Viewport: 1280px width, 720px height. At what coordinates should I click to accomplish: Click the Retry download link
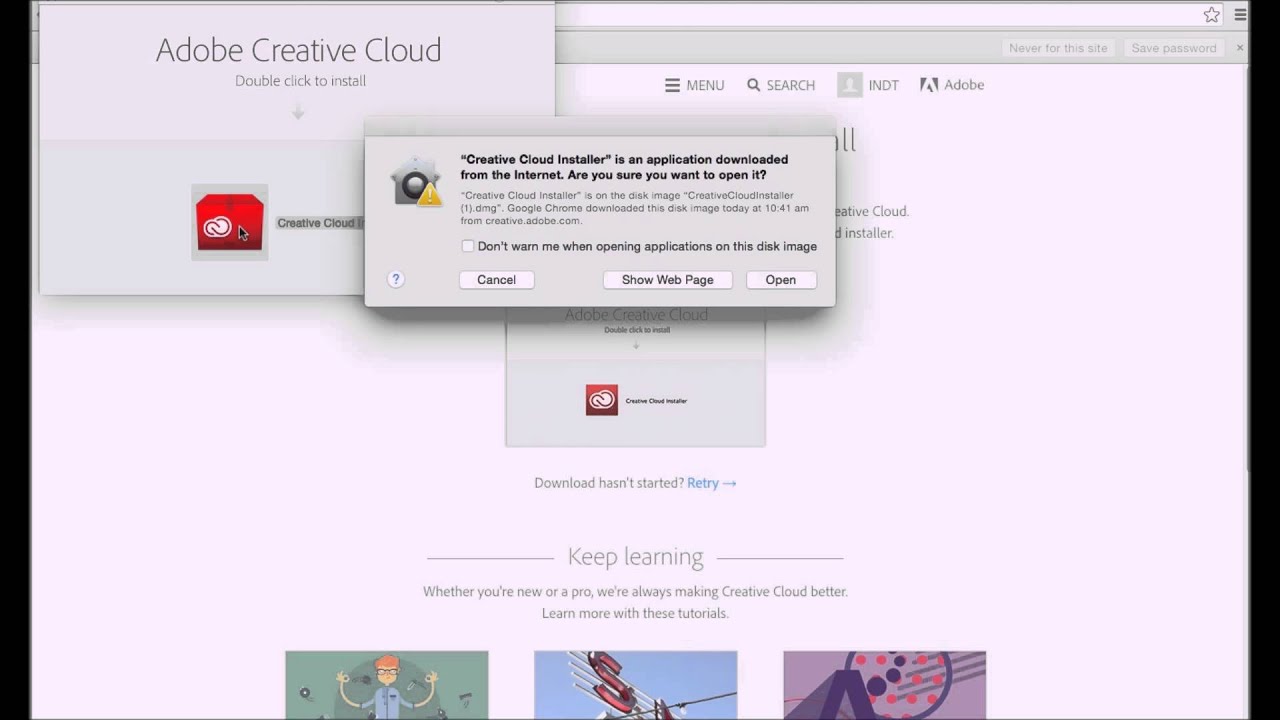(x=712, y=483)
